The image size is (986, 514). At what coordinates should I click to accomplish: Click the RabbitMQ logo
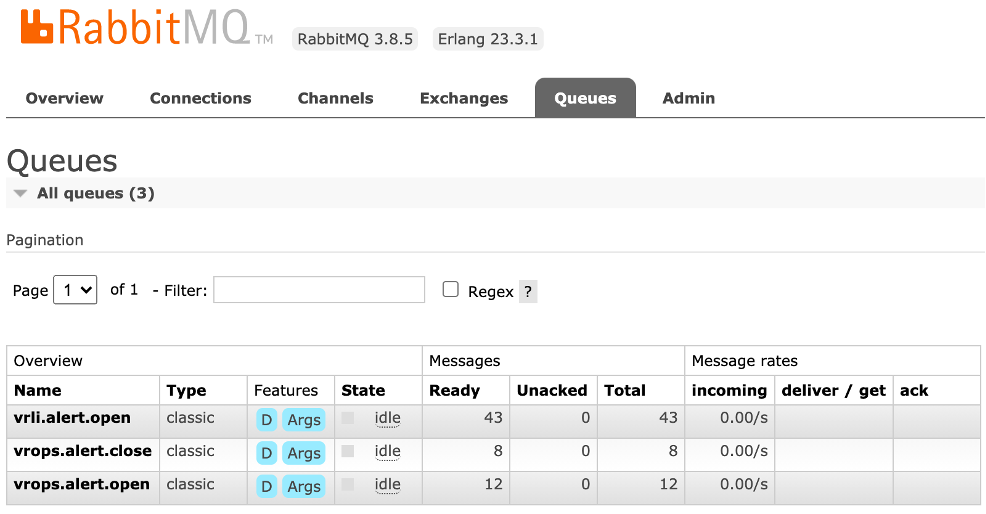(x=147, y=28)
